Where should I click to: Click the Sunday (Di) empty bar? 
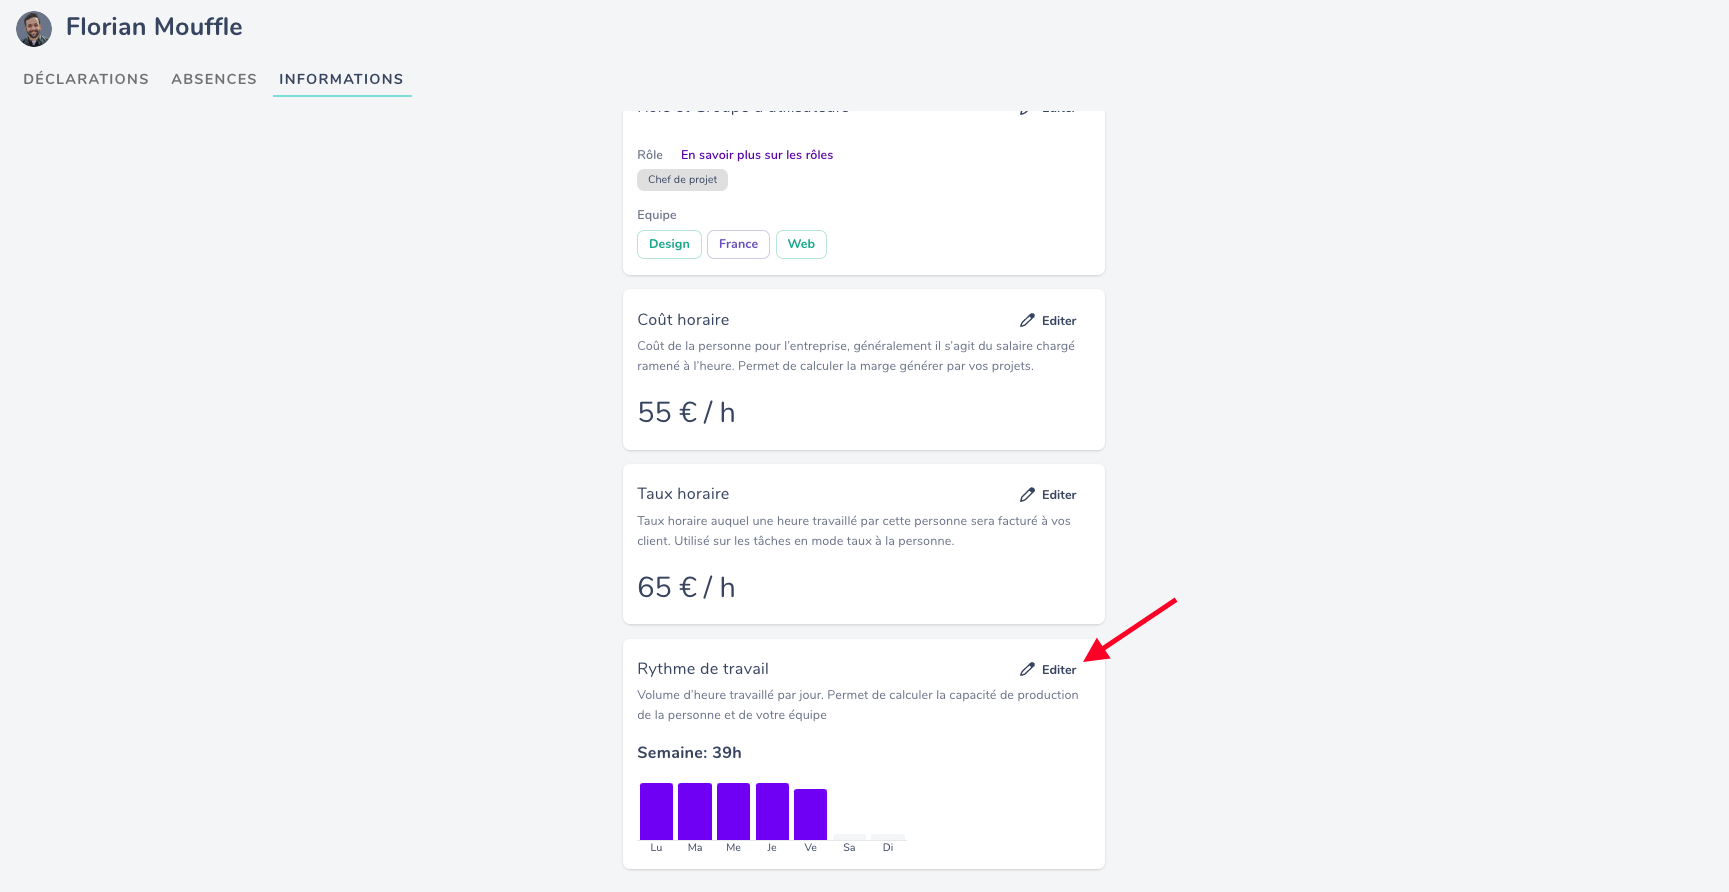coord(888,837)
